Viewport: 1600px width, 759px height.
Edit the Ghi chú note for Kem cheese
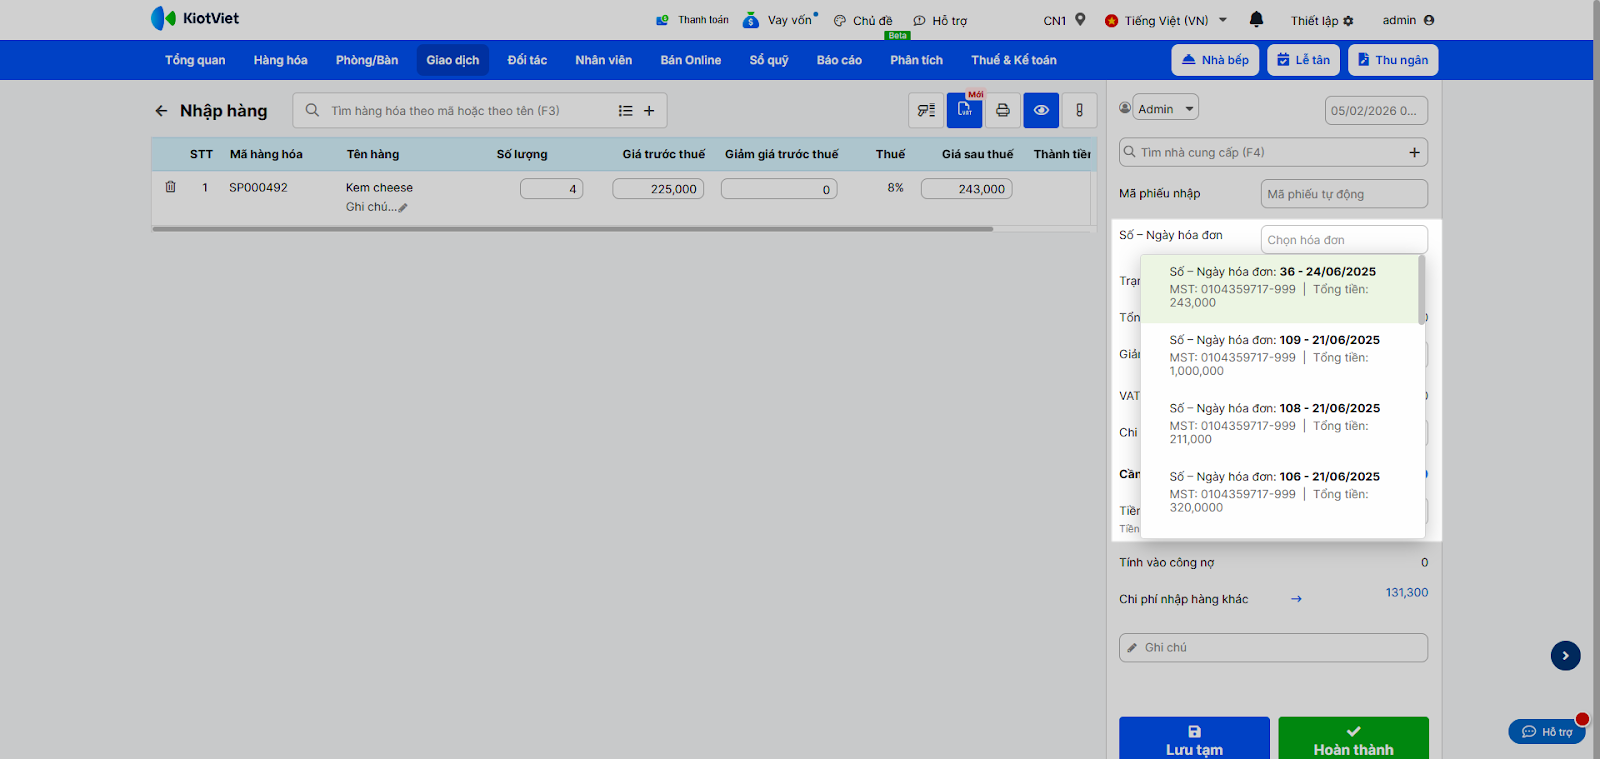(377, 207)
